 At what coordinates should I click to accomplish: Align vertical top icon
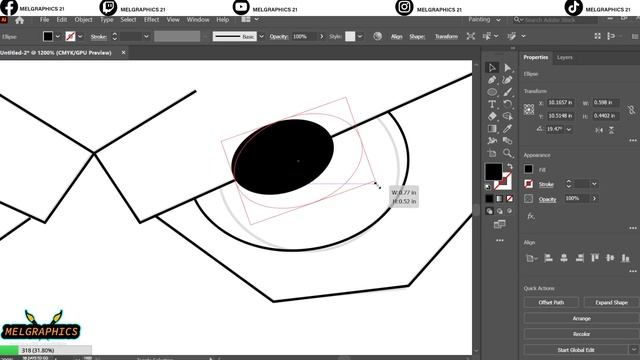[x=595, y=258]
